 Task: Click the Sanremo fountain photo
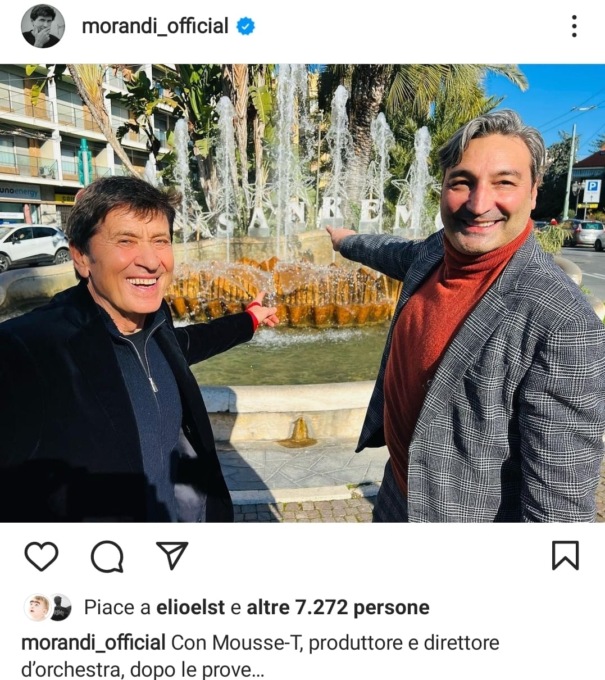pos(302,293)
